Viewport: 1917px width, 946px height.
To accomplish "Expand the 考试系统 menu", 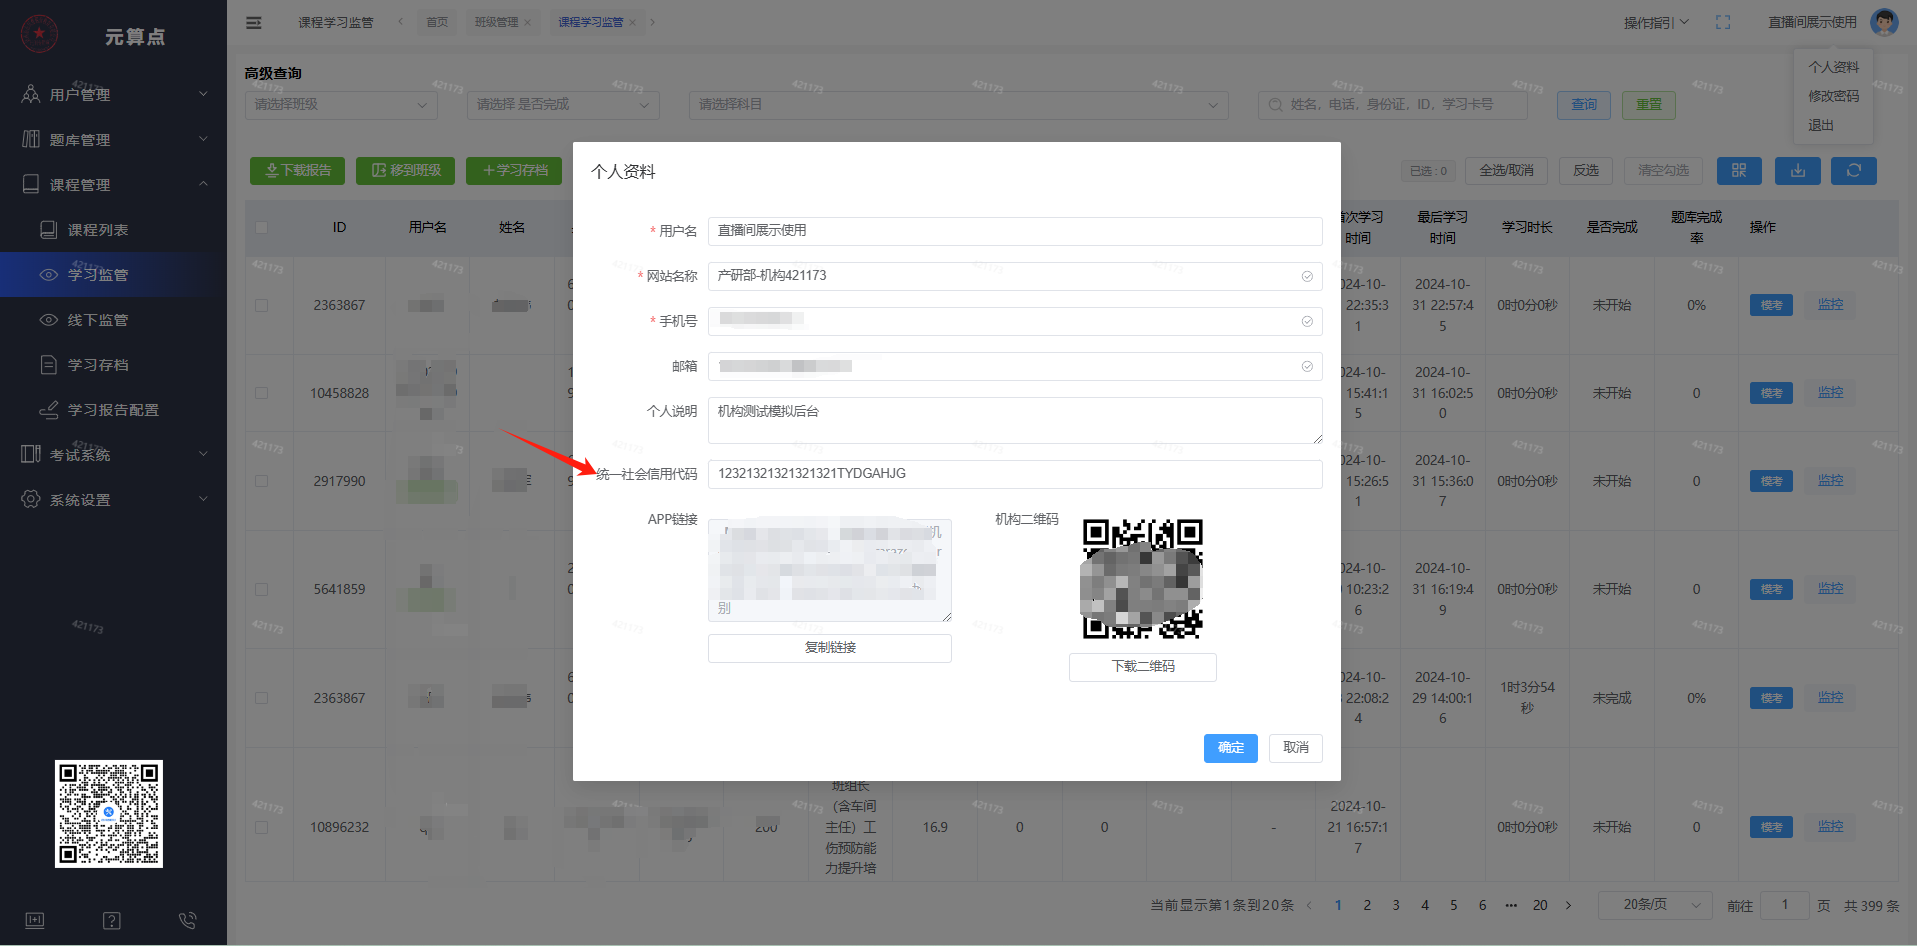I will [x=113, y=454].
